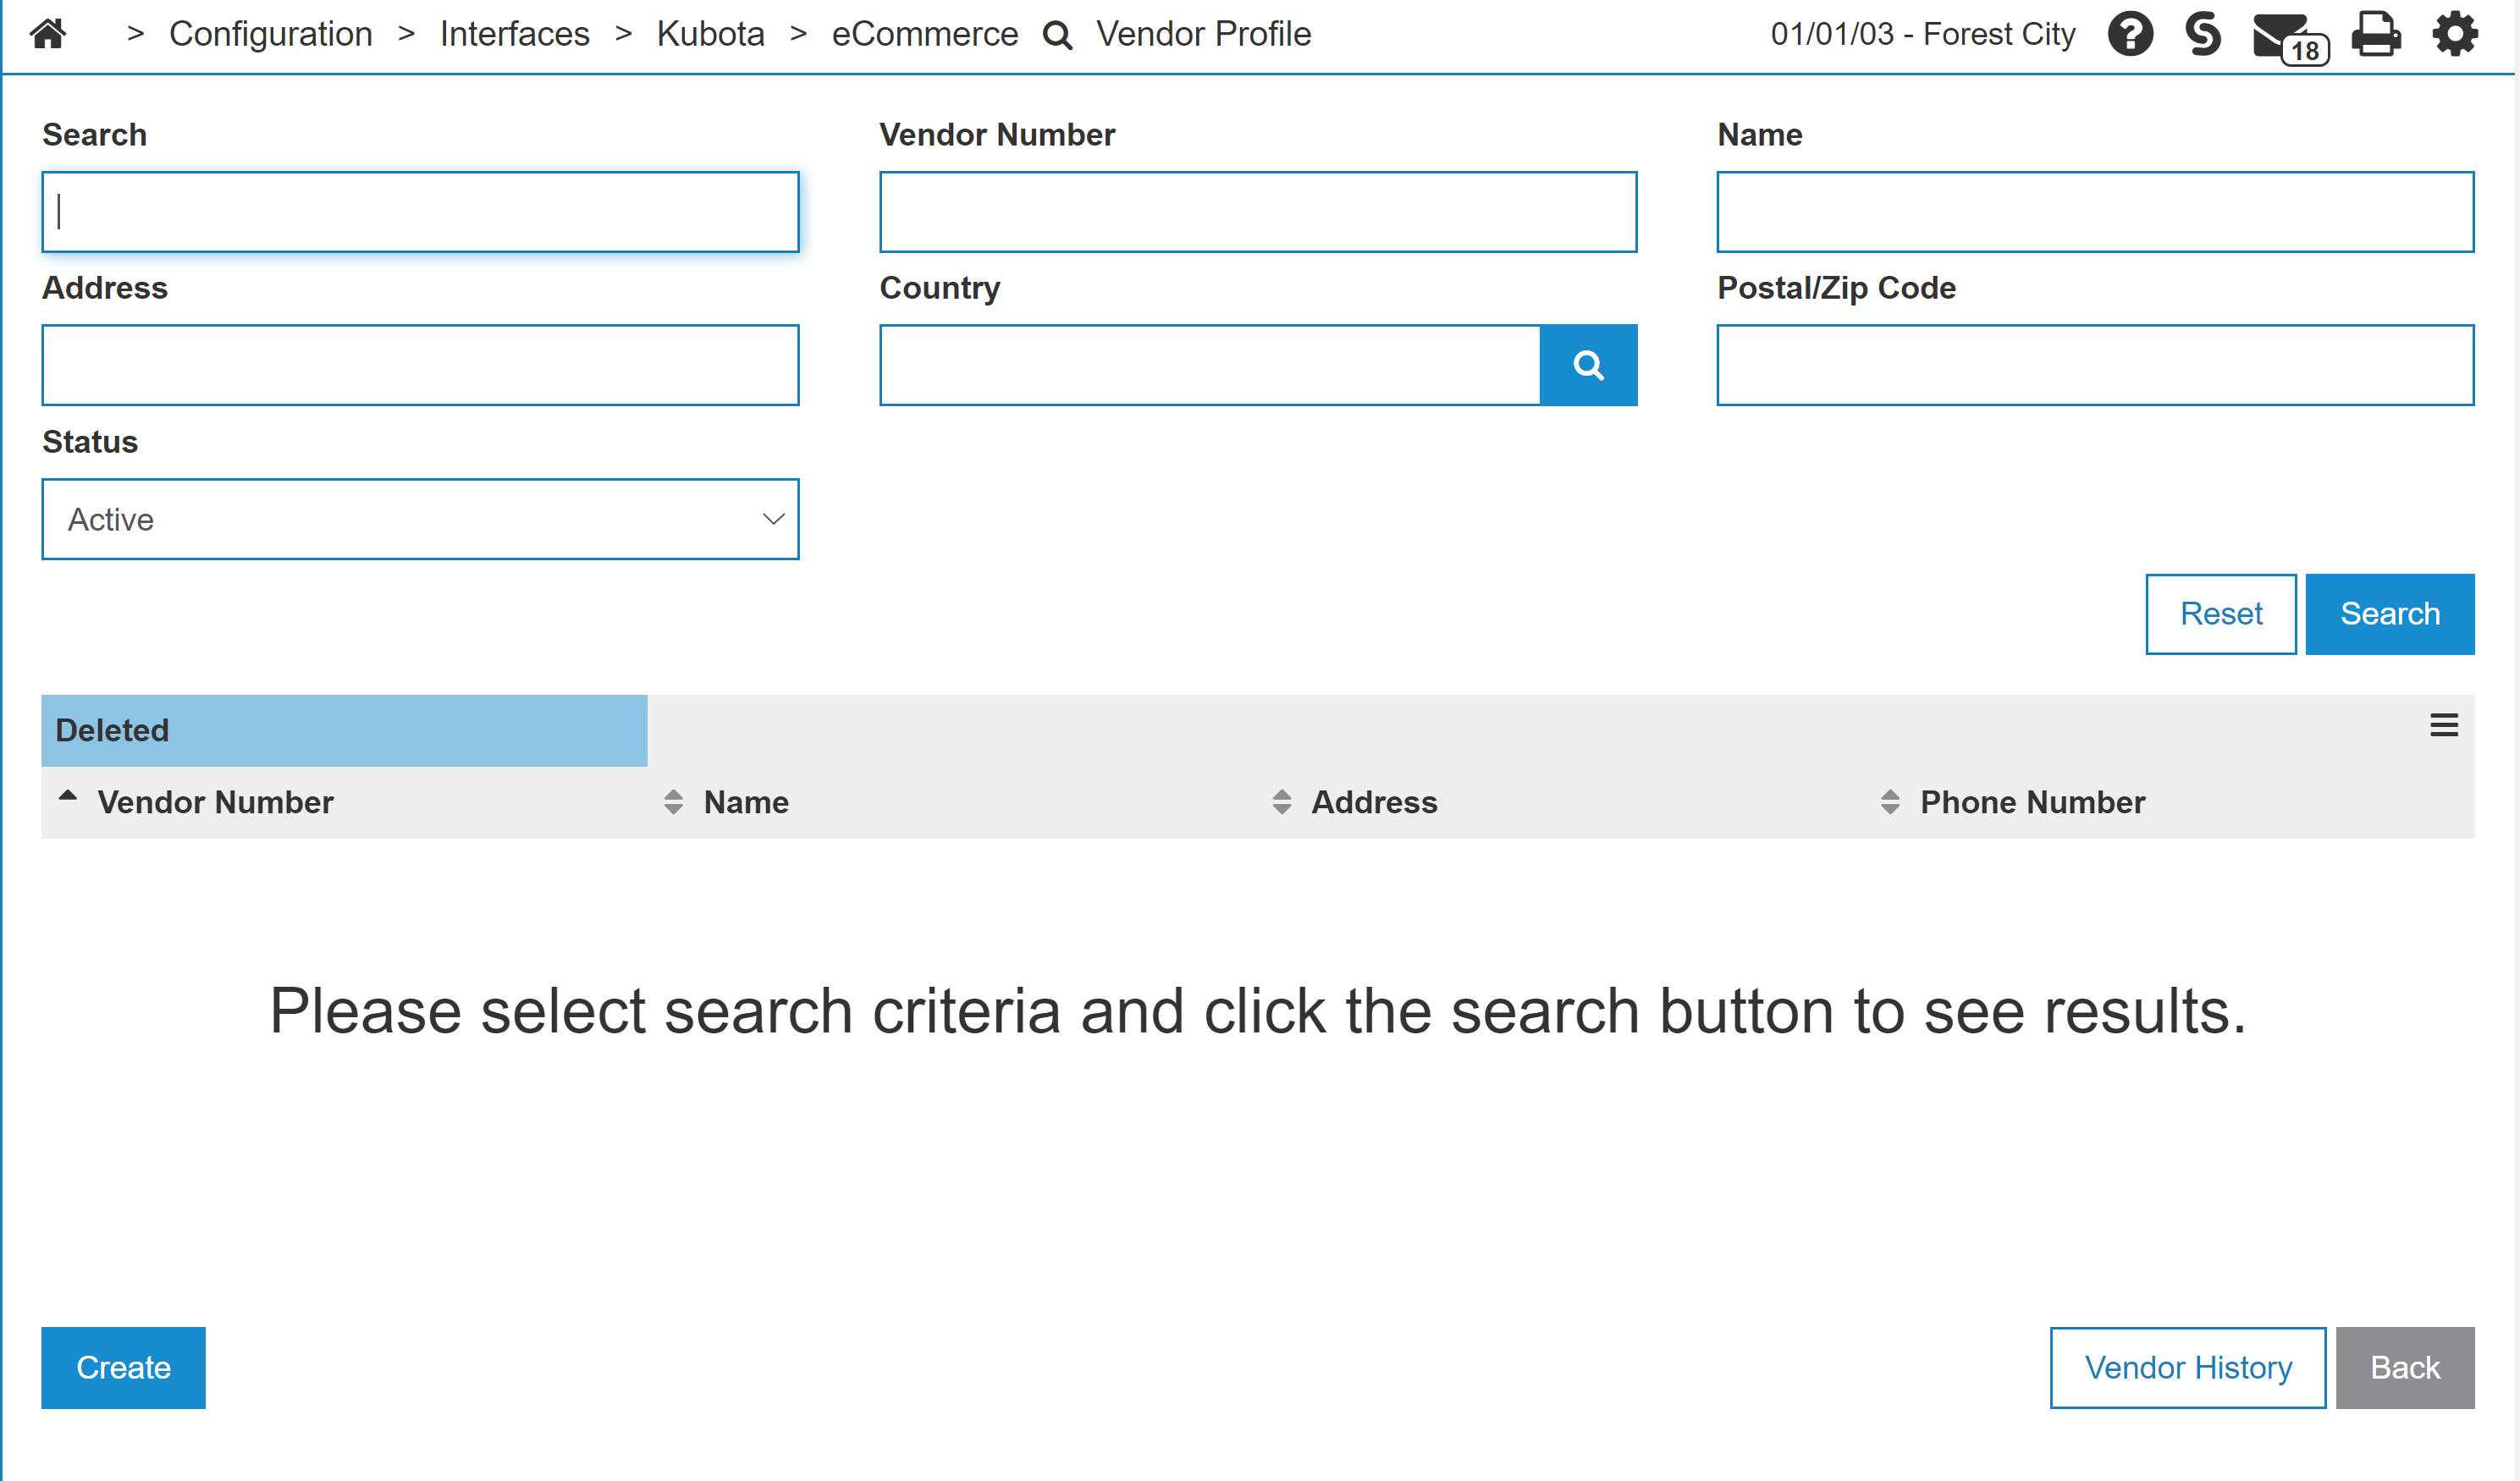This screenshot has width=2520, height=1481.
Task: Focus the Name input field
Action: click(2096, 212)
